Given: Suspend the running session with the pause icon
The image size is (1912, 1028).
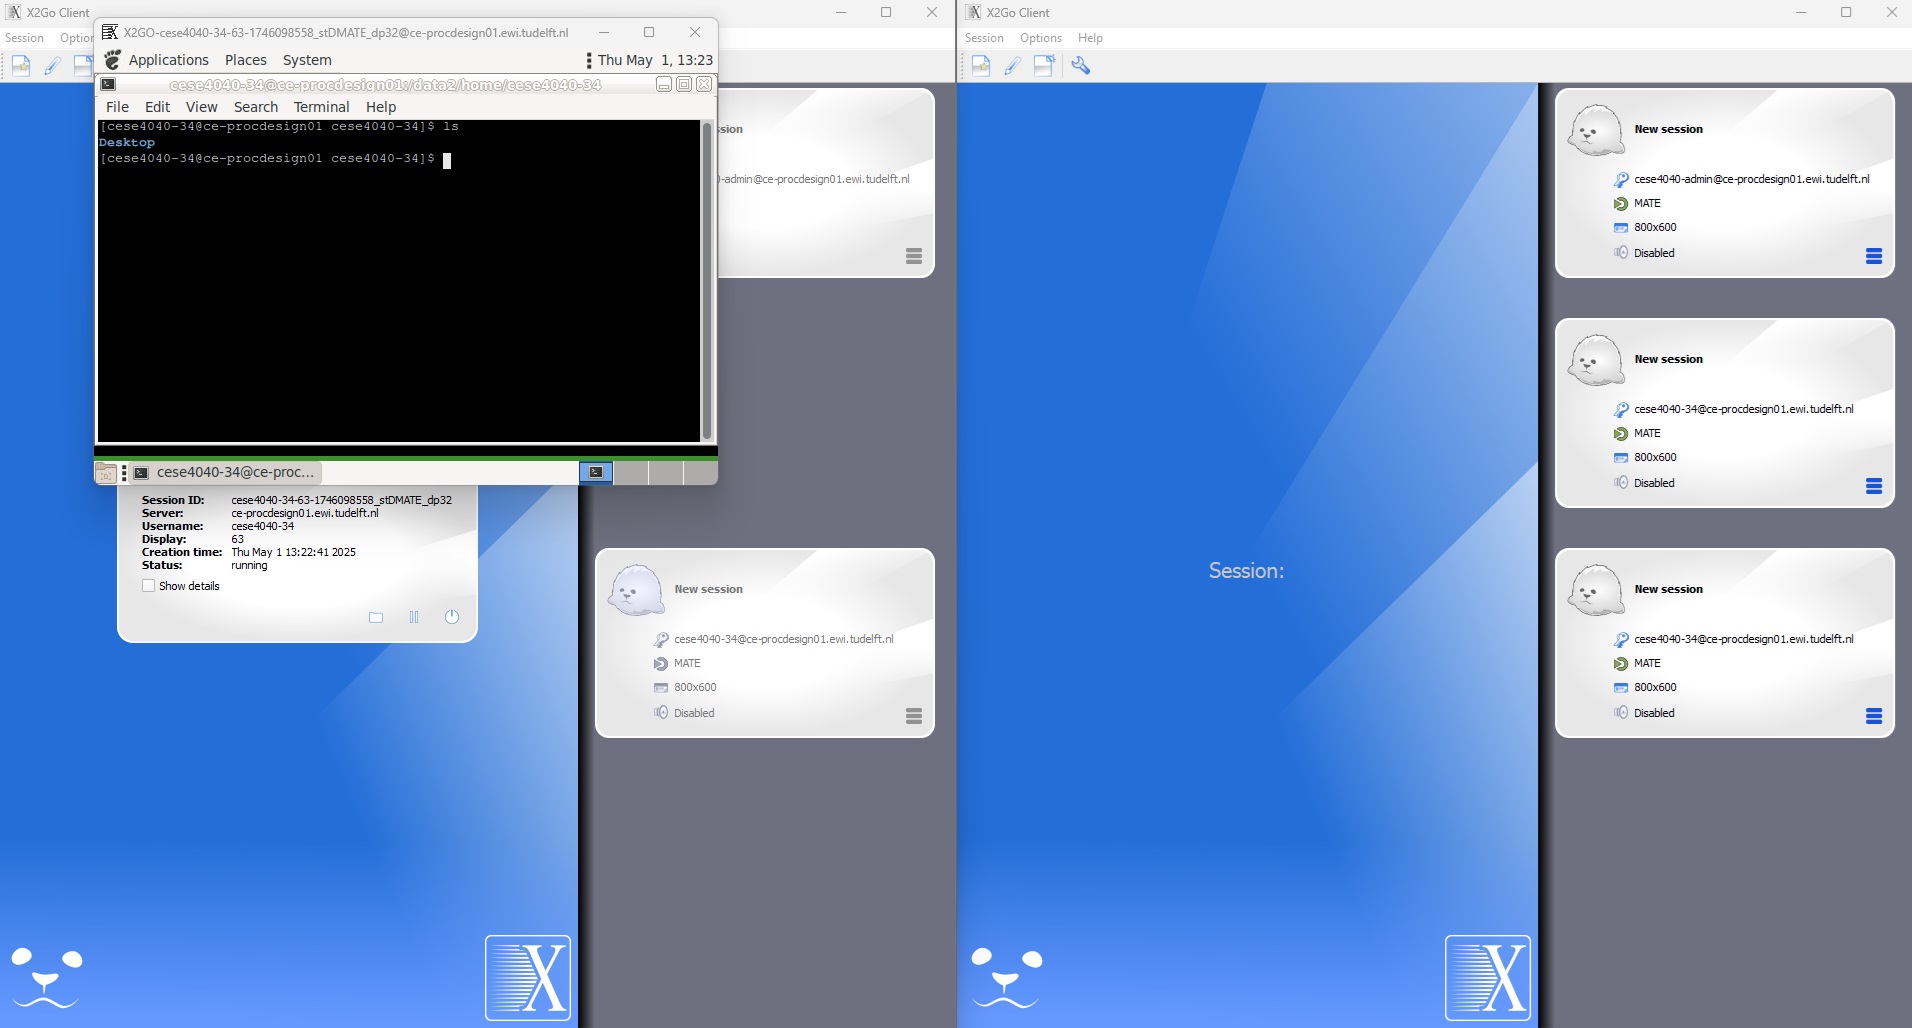Looking at the screenshot, I should point(414,617).
